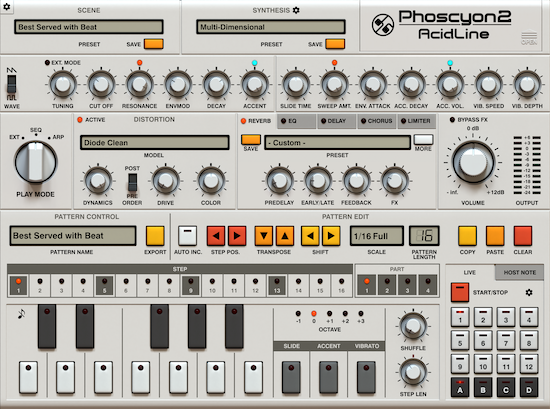Select octave +1 LED
This screenshot has width=550, height=409.
point(329,314)
